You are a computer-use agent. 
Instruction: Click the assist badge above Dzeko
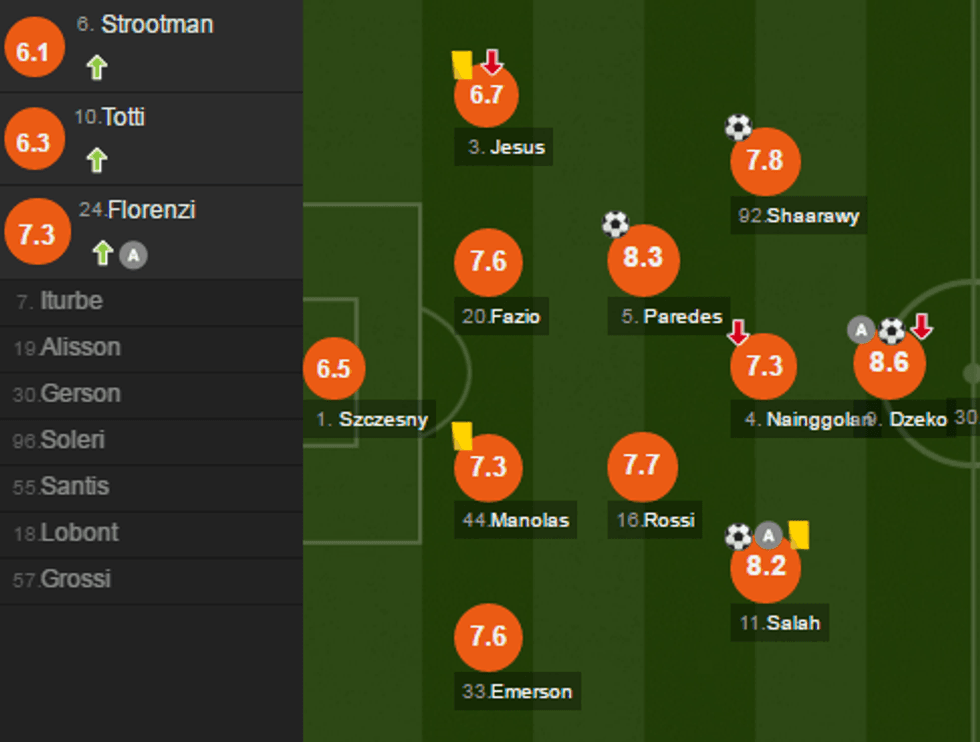861,329
